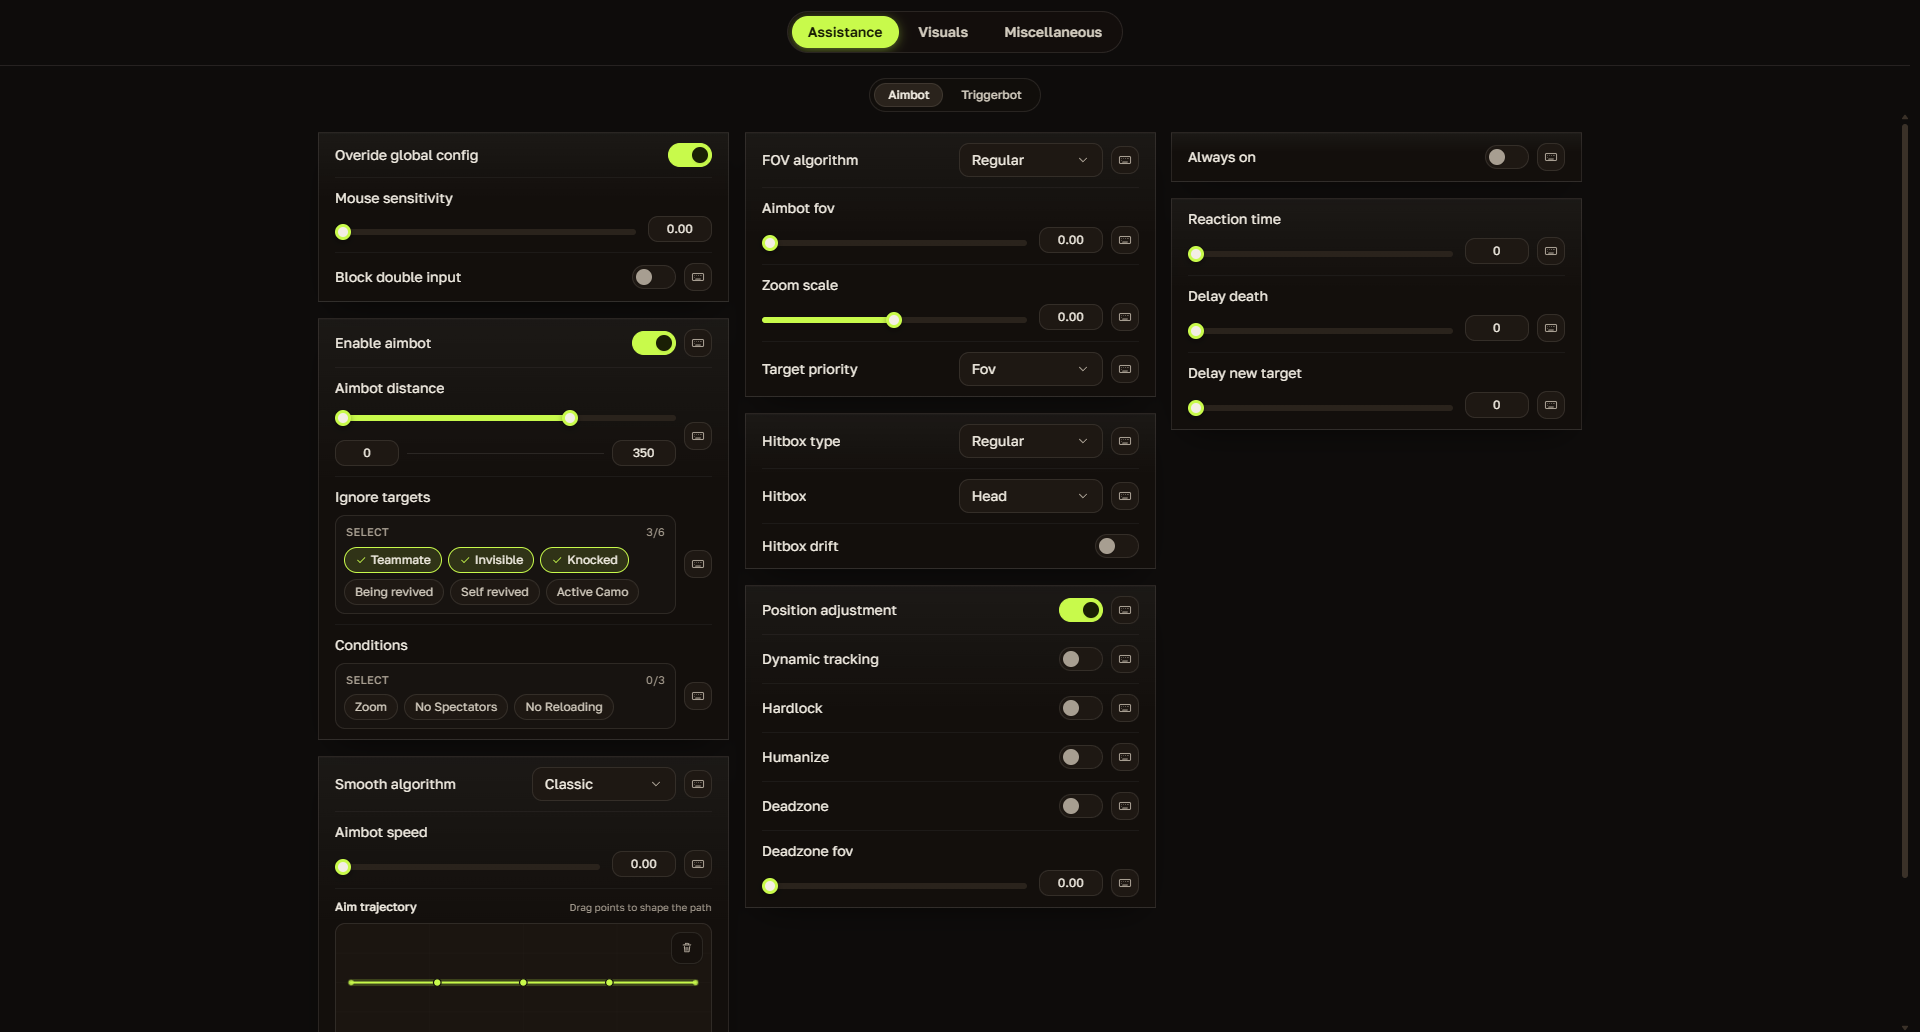This screenshot has height=1032, width=1920.
Task: Toggle the Humanize switch
Action: [x=1081, y=757]
